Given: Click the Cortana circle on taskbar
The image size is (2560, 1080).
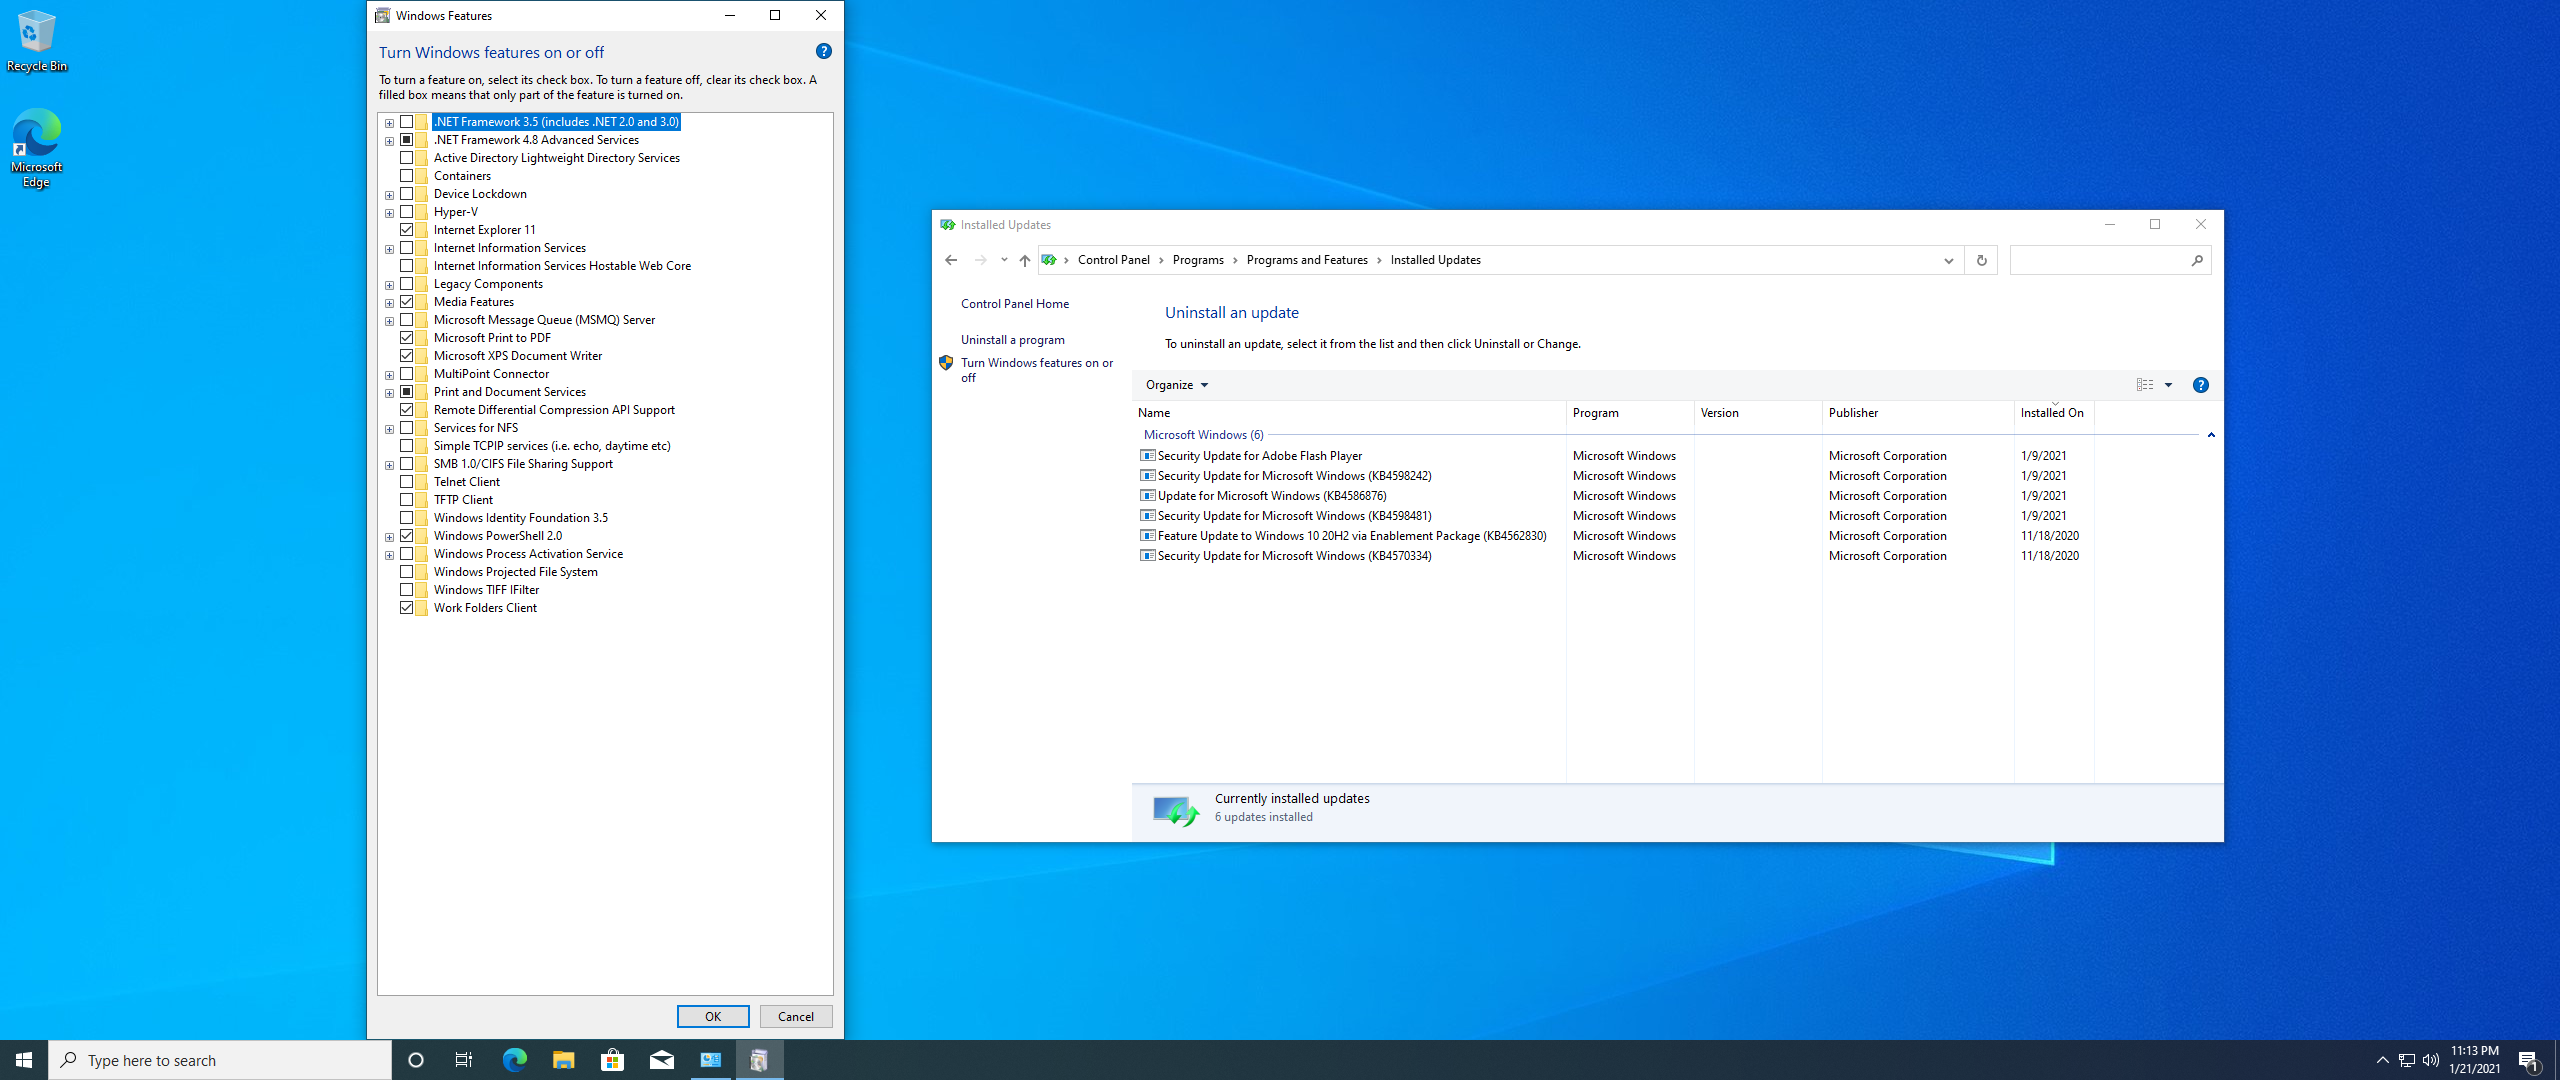Looking at the screenshot, I should click(416, 1060).
